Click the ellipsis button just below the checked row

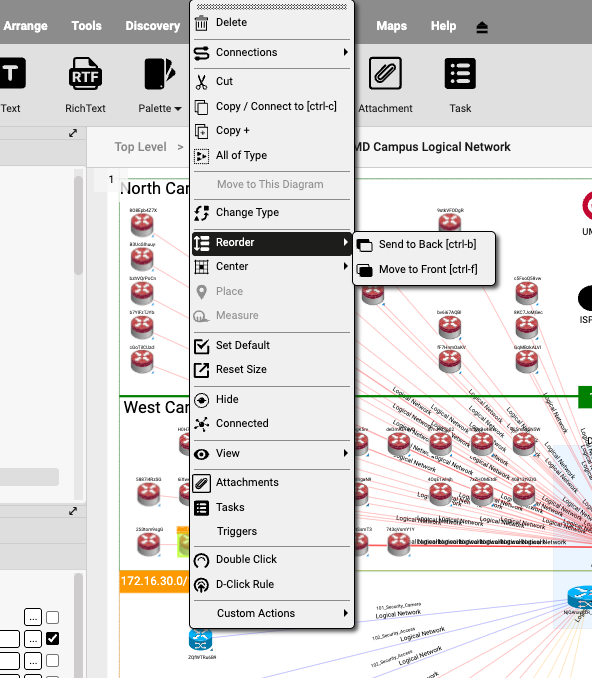[x=33, y=661]
